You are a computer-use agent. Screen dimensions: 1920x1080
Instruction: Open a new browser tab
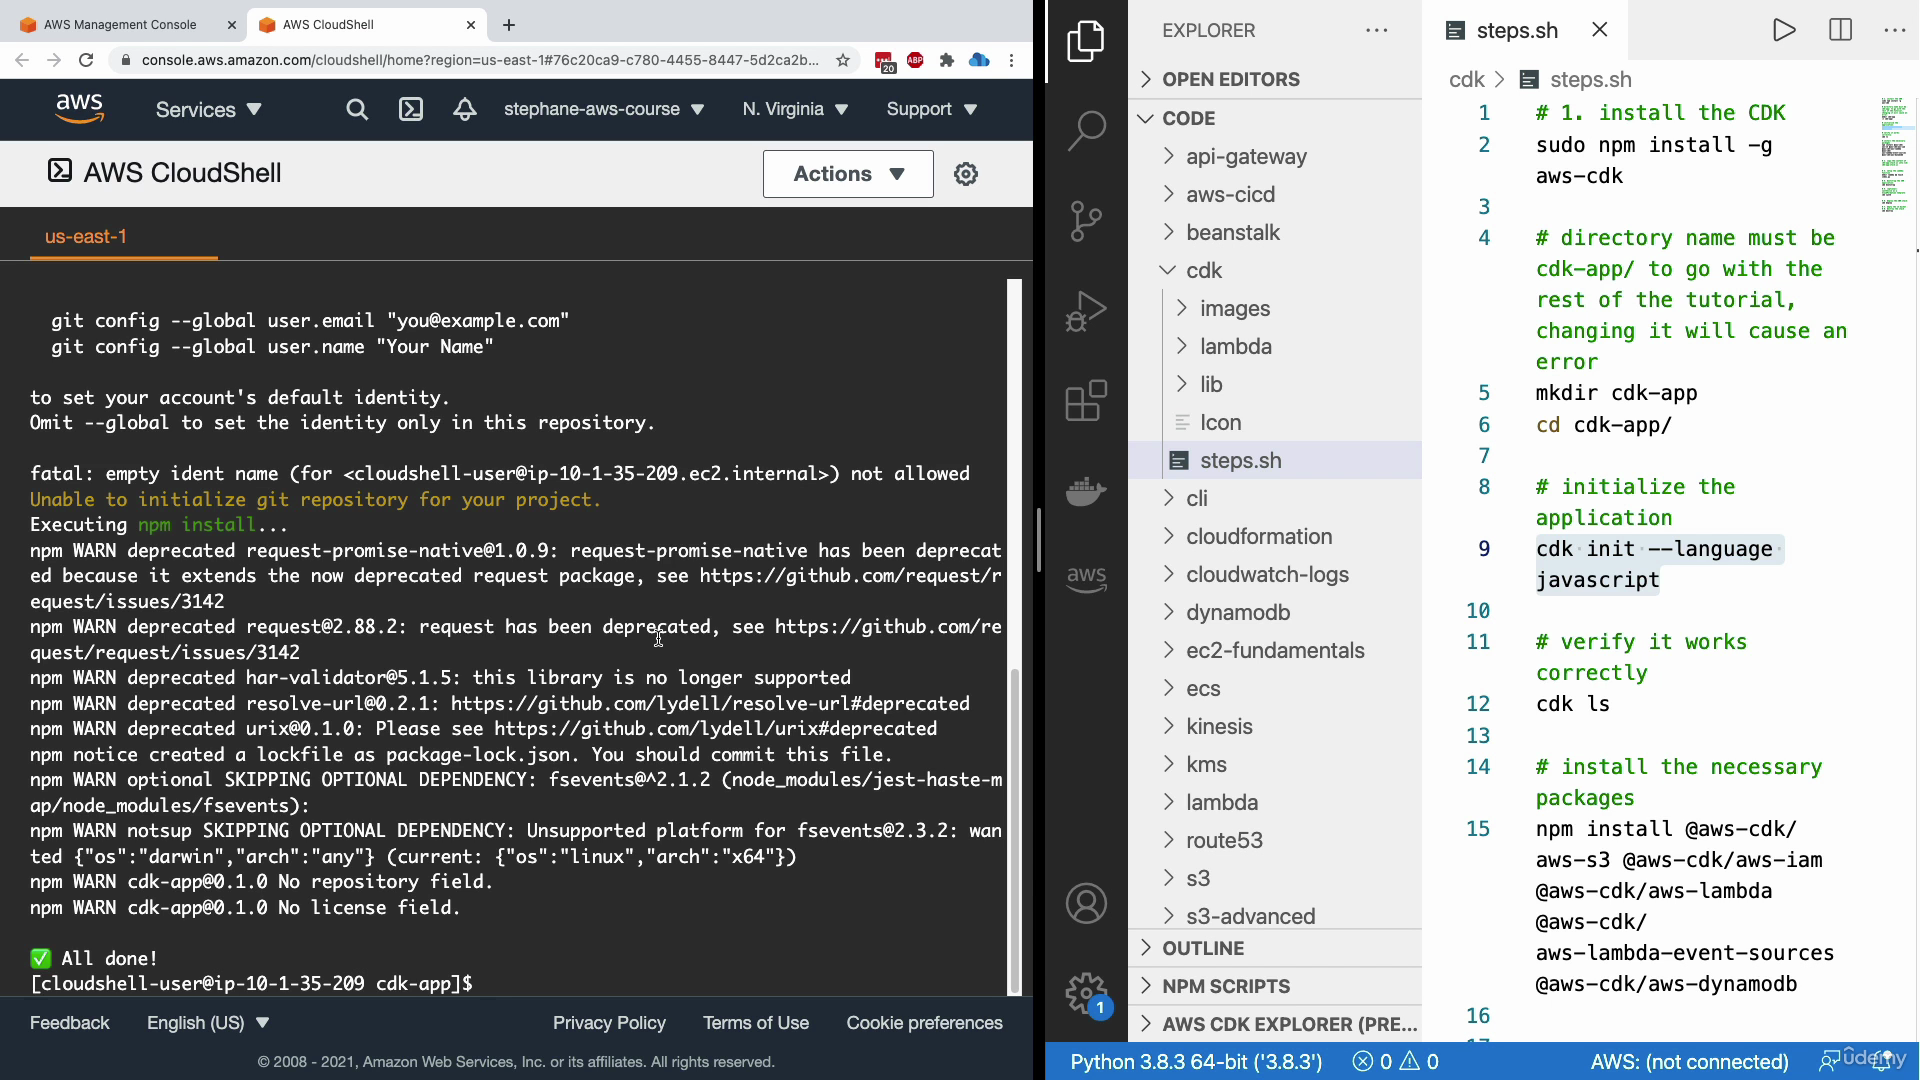click(x=509, y=25)
